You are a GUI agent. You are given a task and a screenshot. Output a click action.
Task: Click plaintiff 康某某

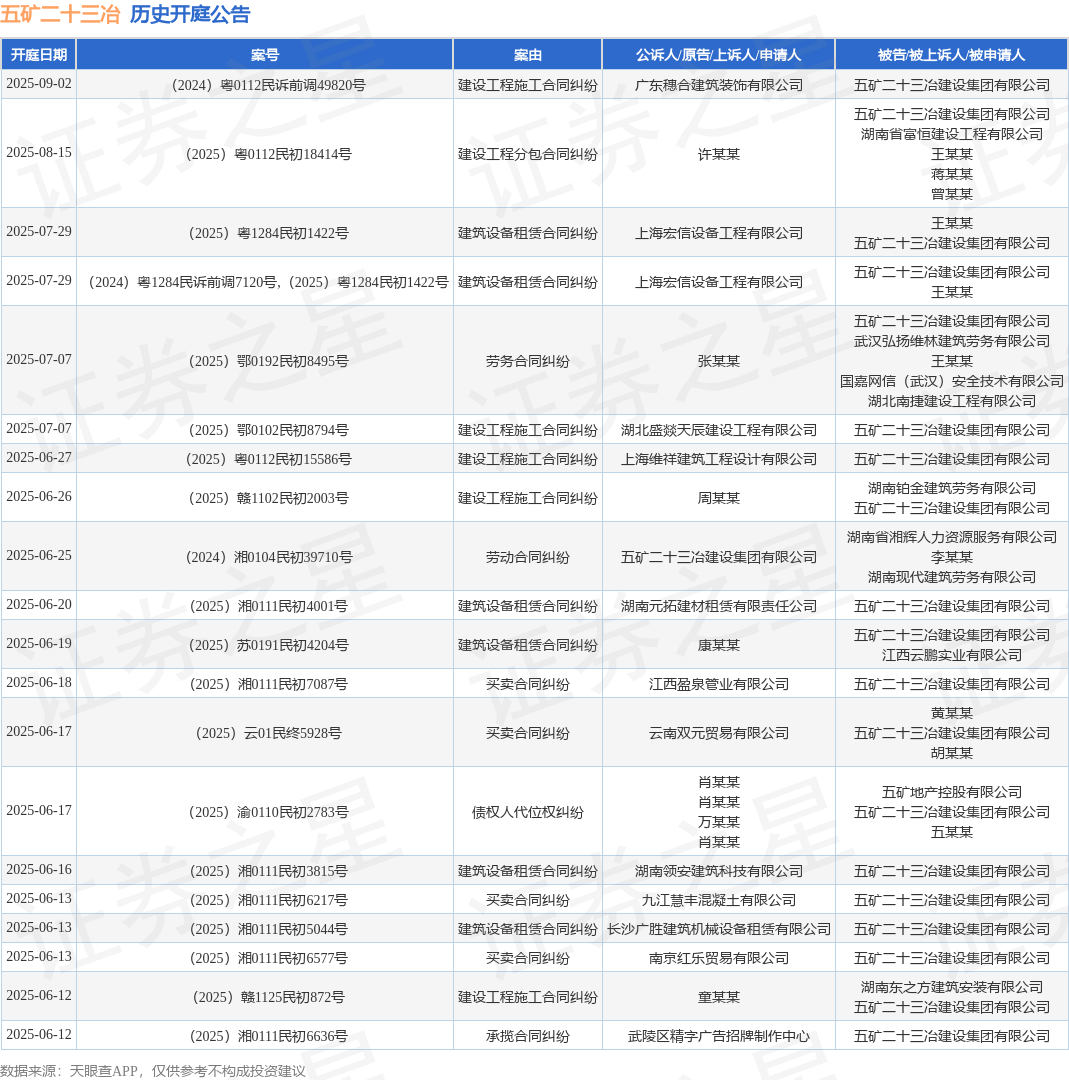point(718,645)
